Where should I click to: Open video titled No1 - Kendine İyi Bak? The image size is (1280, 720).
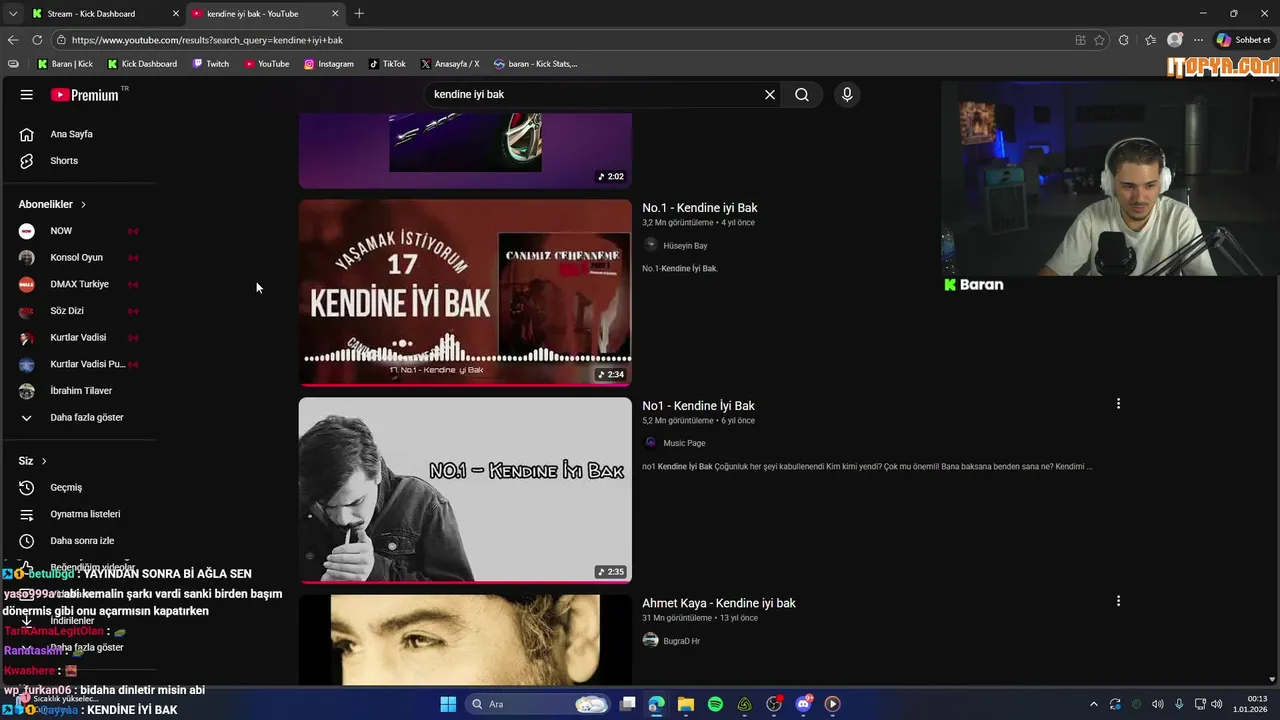click(x=698, y=406)
